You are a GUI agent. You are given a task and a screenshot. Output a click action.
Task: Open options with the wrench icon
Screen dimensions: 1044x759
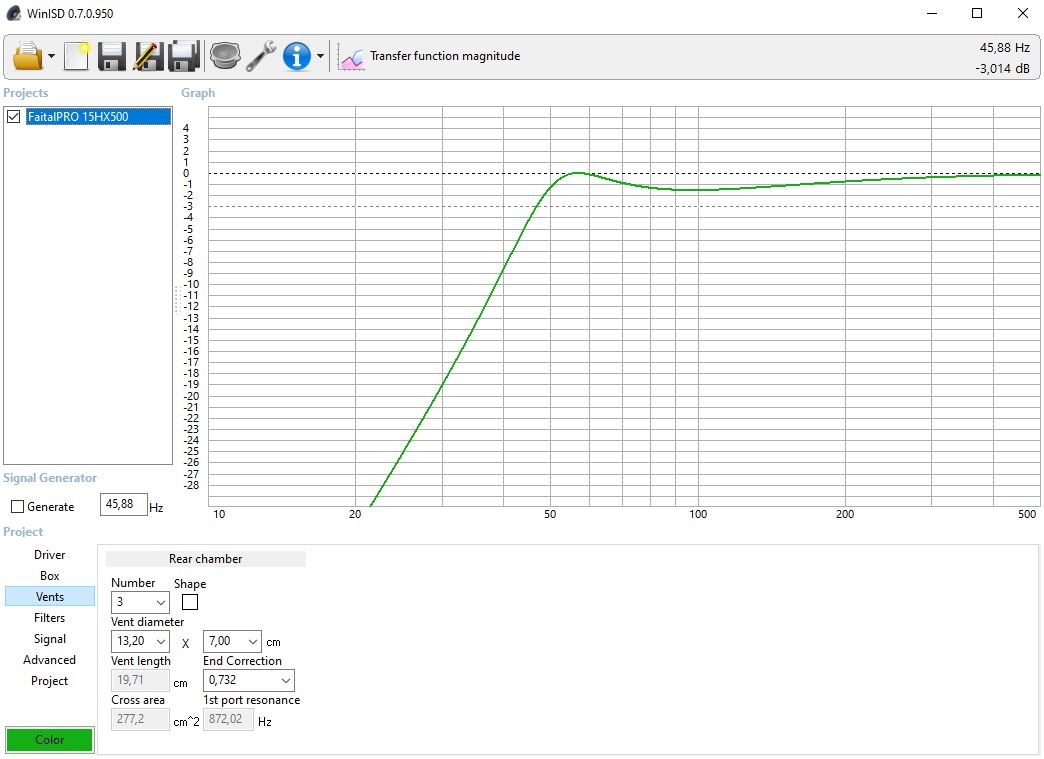point(261,56)
